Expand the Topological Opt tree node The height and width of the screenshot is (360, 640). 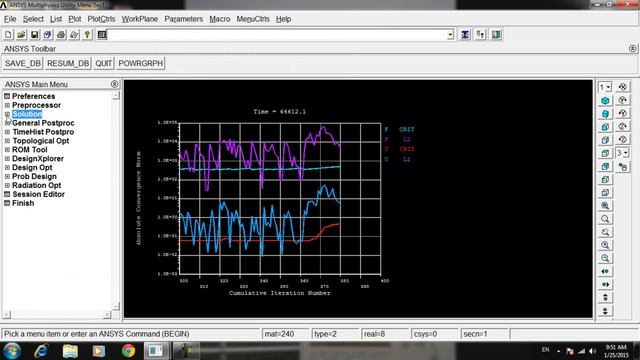click(x=7, y=141)
